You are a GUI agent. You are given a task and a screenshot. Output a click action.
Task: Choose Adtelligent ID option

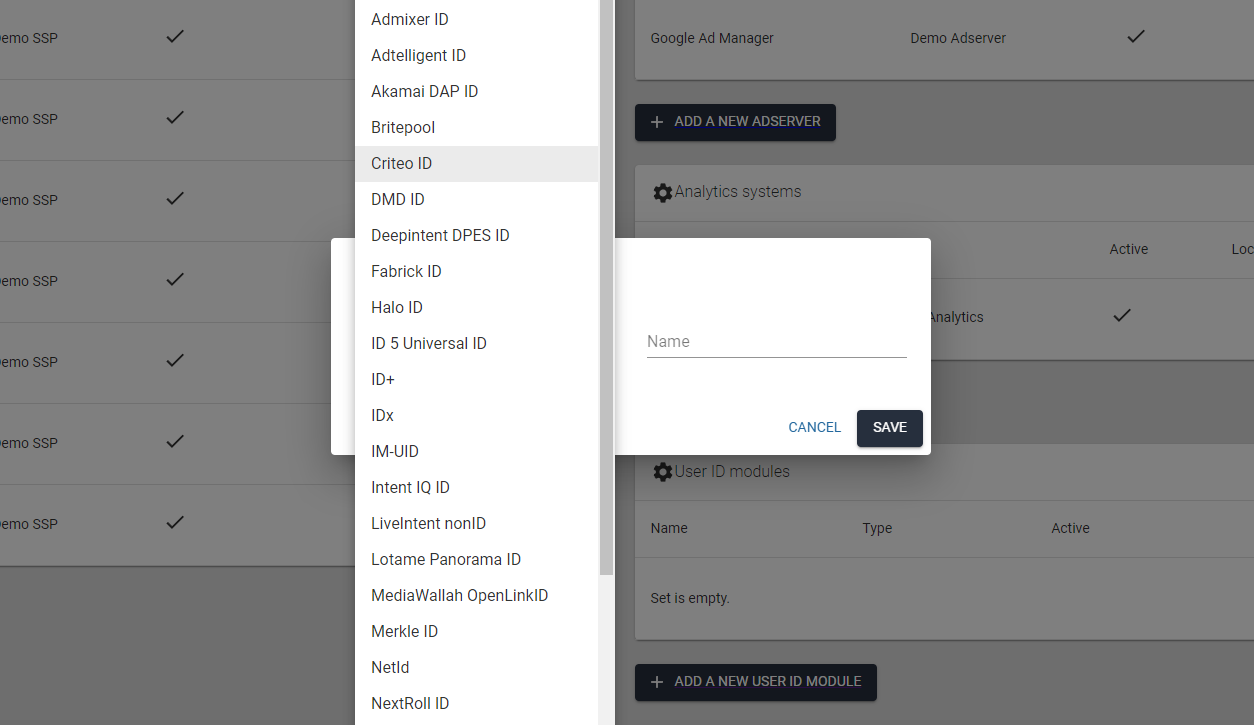(477, 56)
